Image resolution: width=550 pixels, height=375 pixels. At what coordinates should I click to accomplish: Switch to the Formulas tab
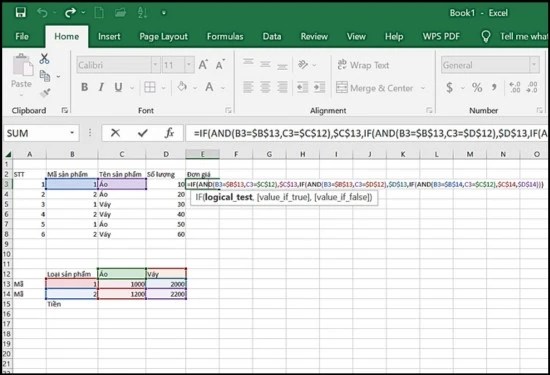click(x=225, y=36)
